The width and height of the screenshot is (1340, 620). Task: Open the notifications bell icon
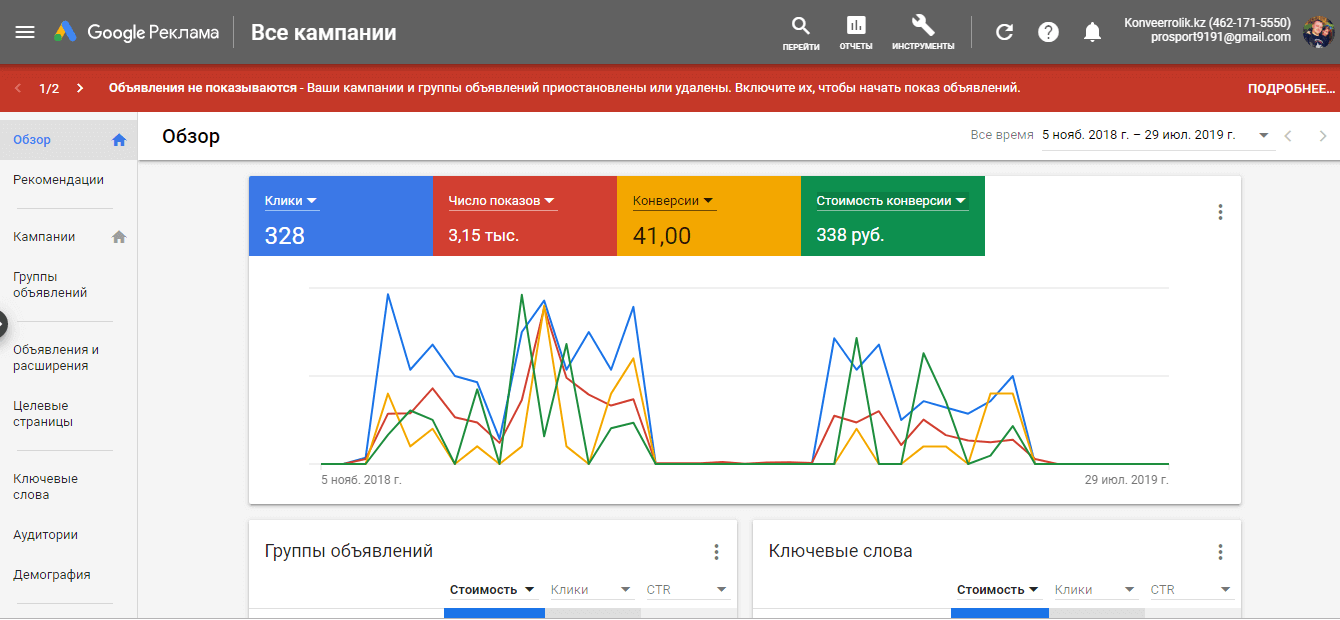tap(1092, 32)
